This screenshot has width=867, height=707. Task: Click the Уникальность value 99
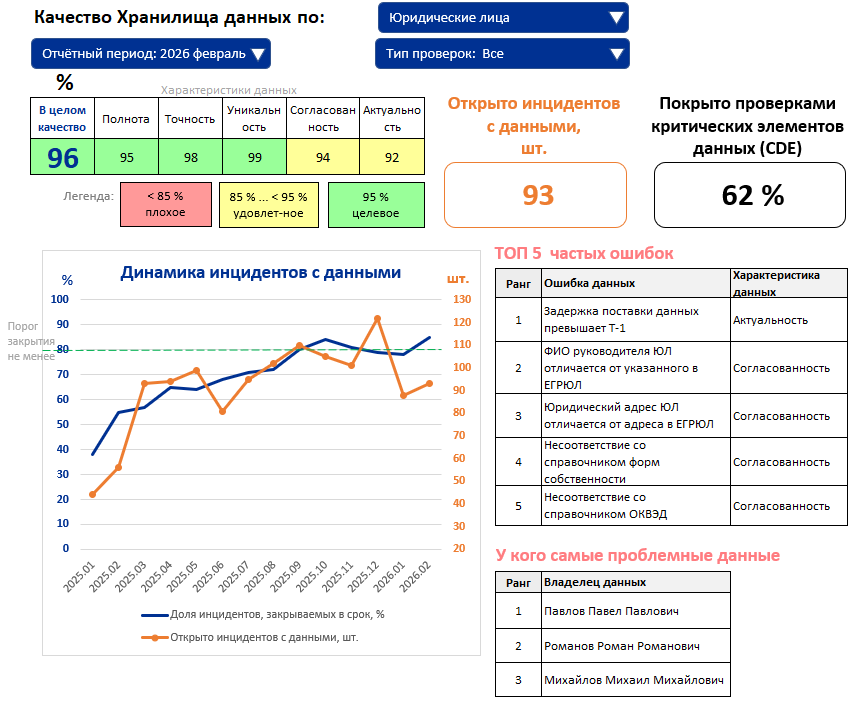[254, 157]
